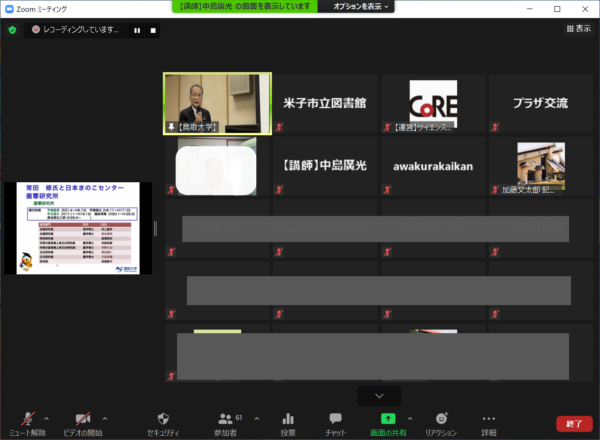Select the 米子市立図書館 participant tile
The width and height of the screenshot is (600, 440).
point(325,104)
